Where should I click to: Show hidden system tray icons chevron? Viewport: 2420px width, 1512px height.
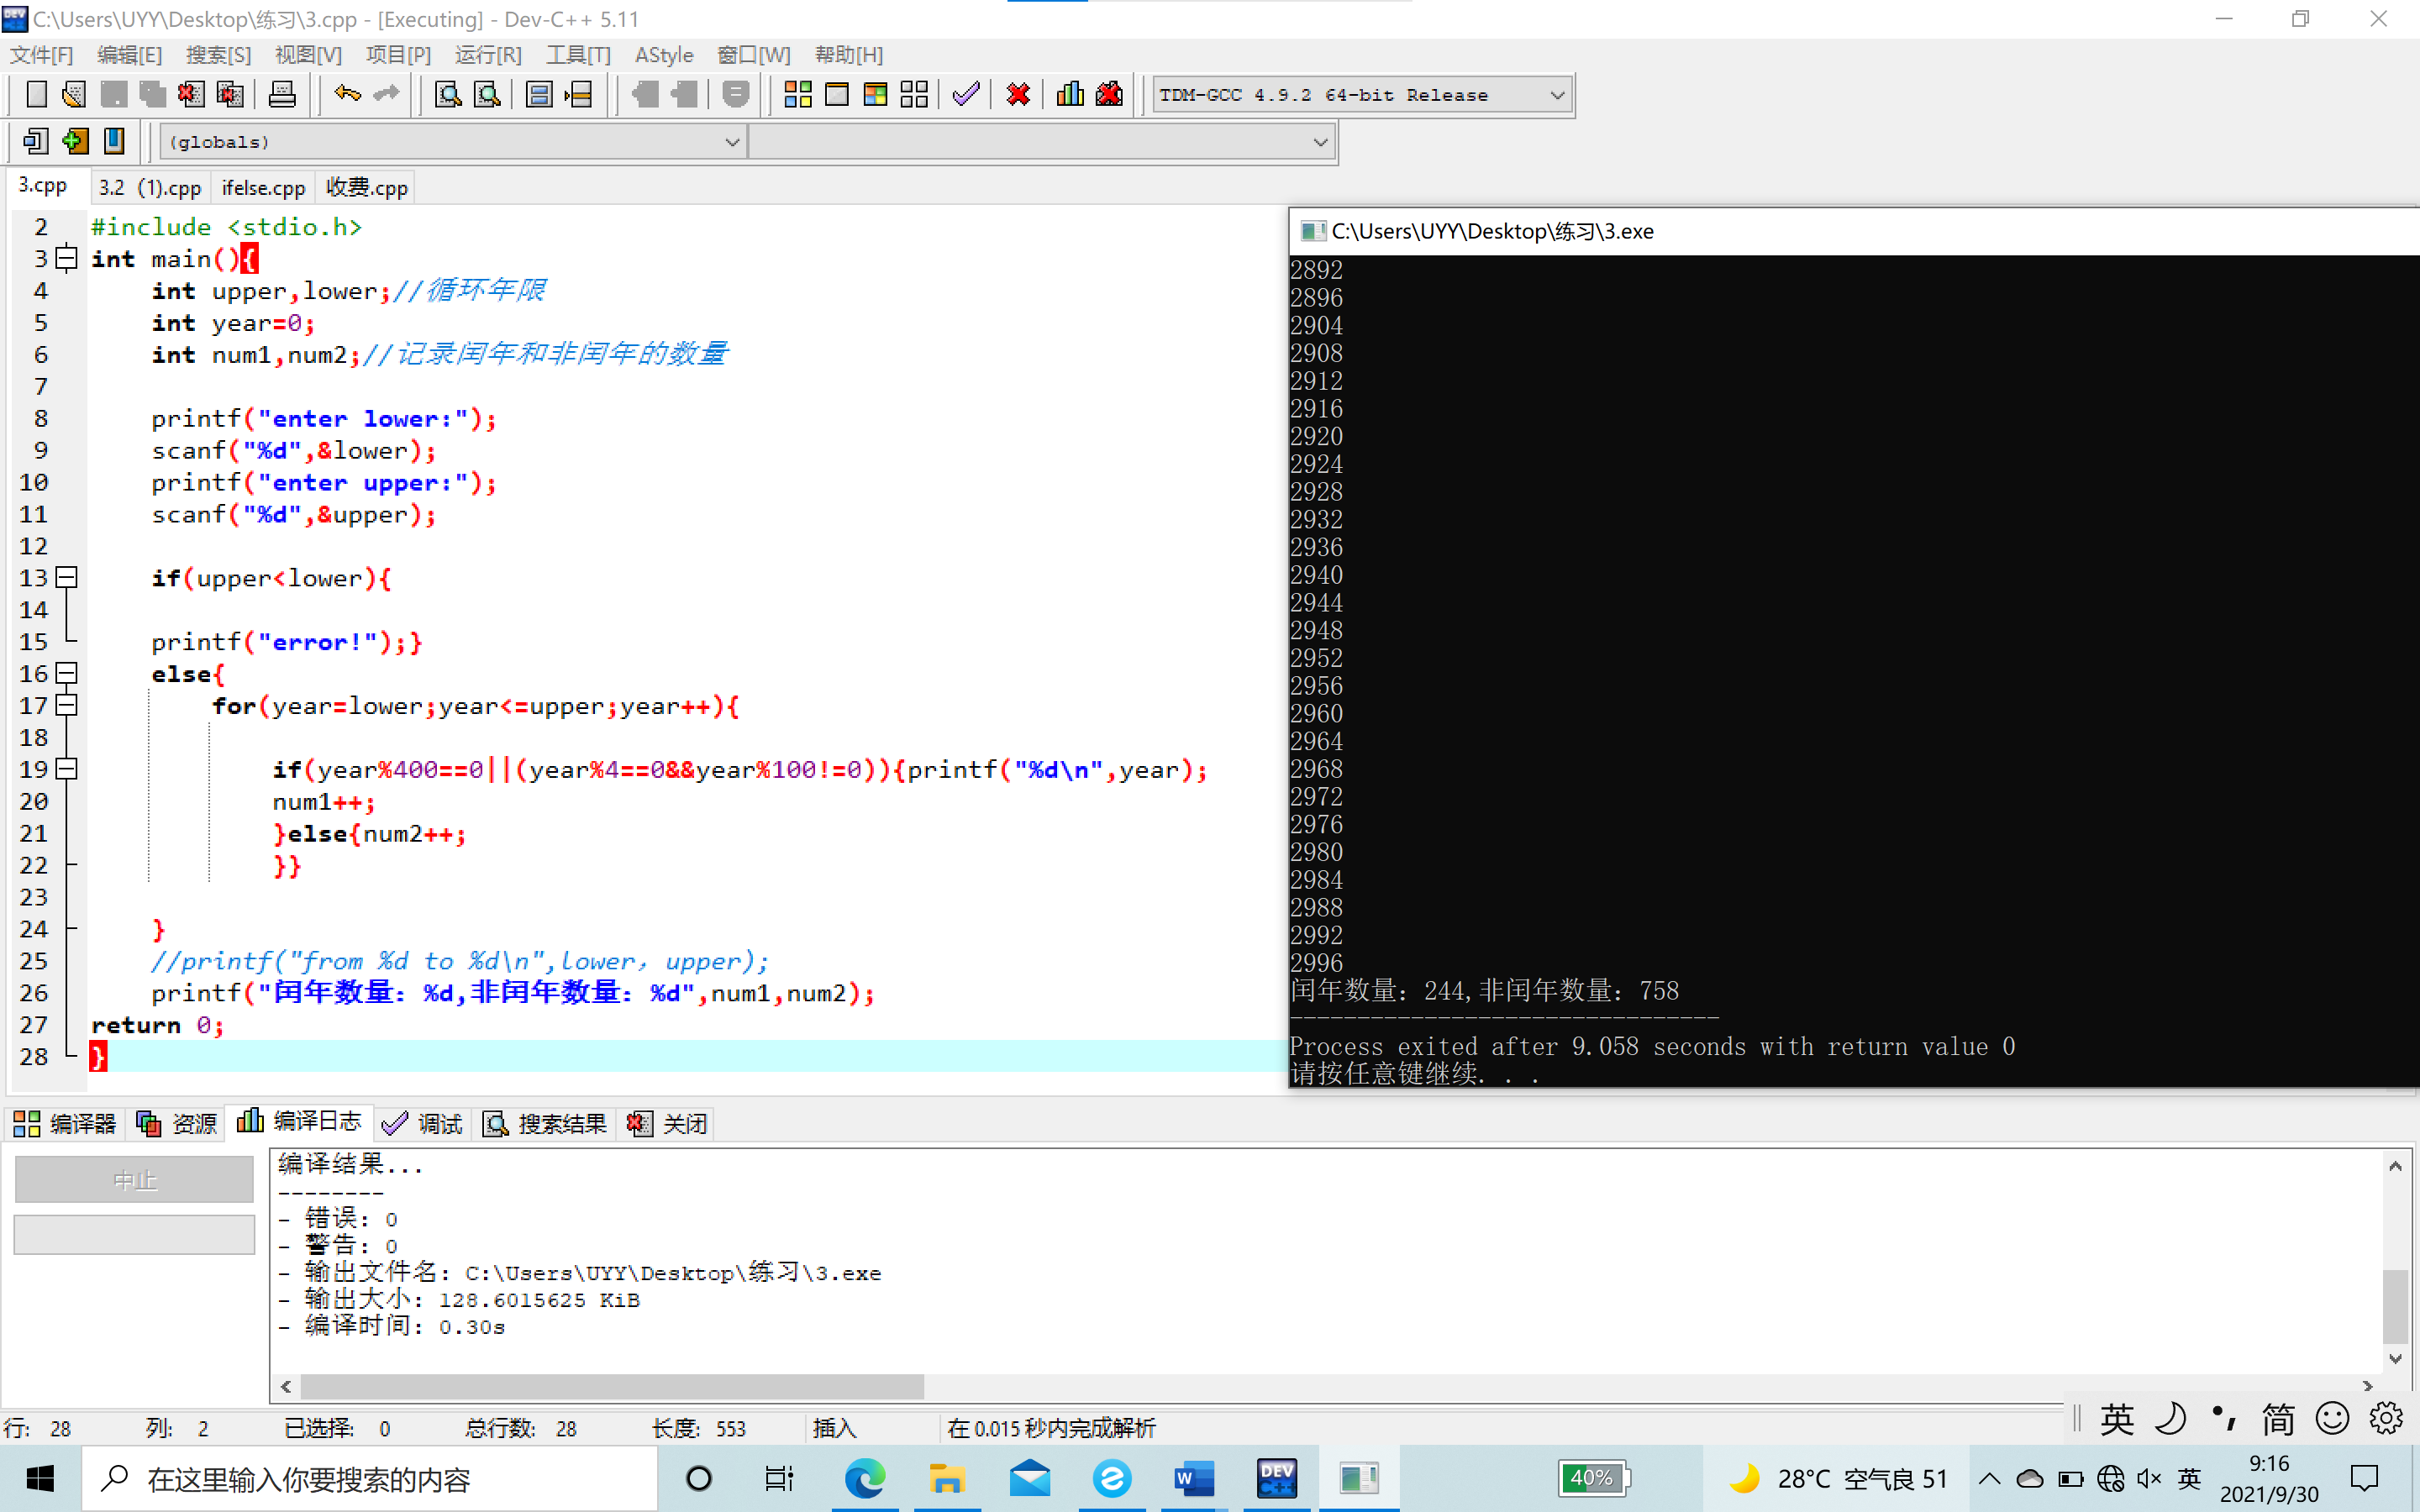1989,1478
